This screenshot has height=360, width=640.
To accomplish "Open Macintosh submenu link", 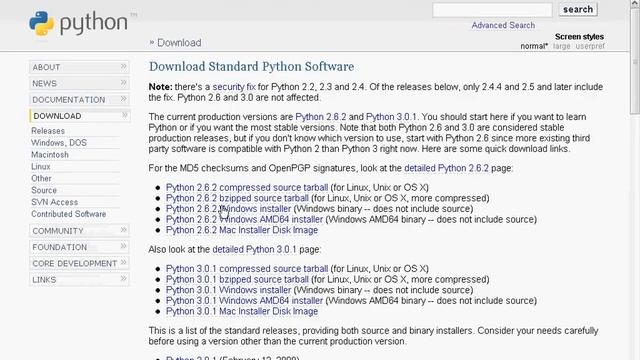I will point(50,155).
